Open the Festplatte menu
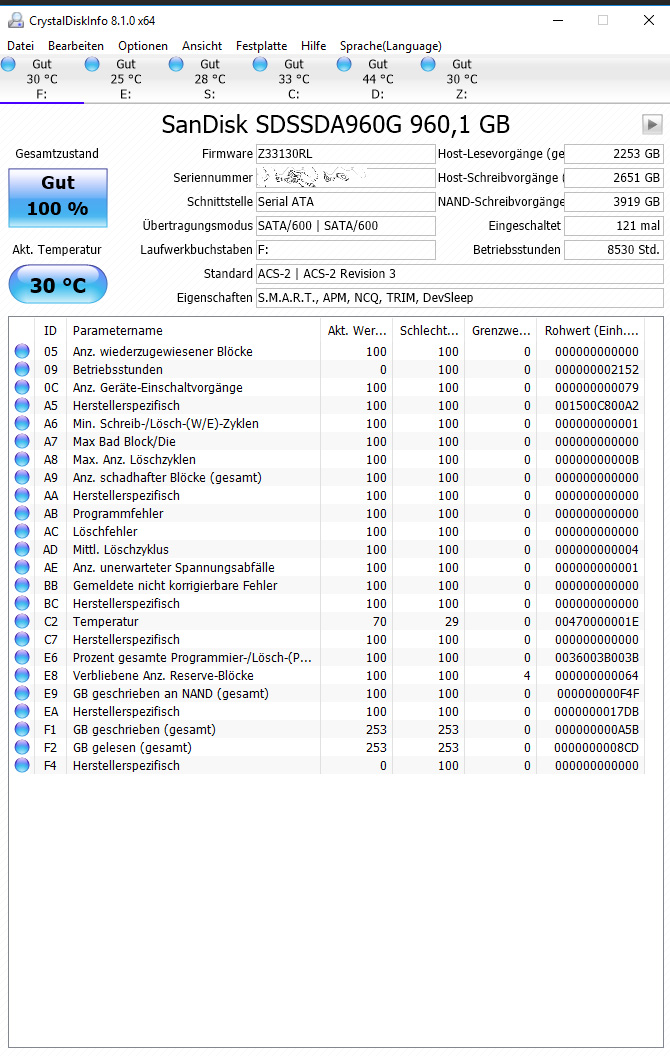This screenshot has width=670, height=1056. pos(261,46)
